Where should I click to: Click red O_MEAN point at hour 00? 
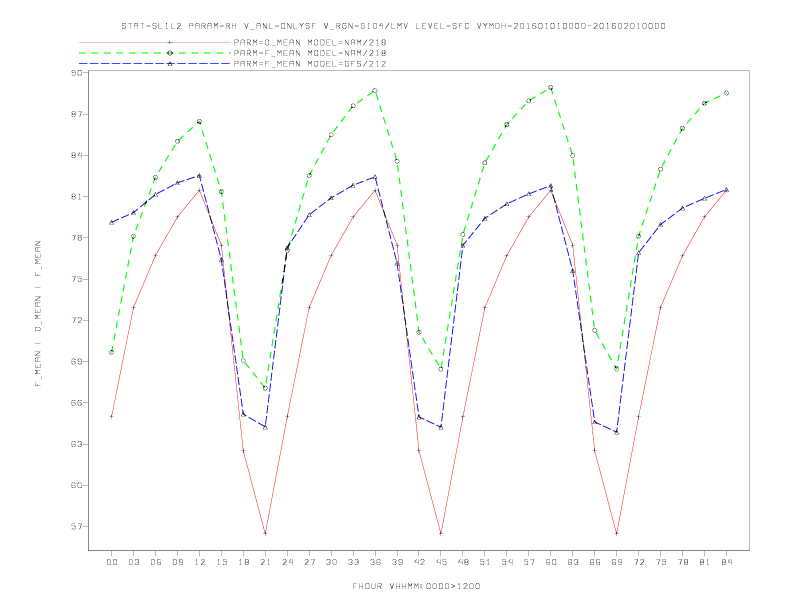point(112,417)
